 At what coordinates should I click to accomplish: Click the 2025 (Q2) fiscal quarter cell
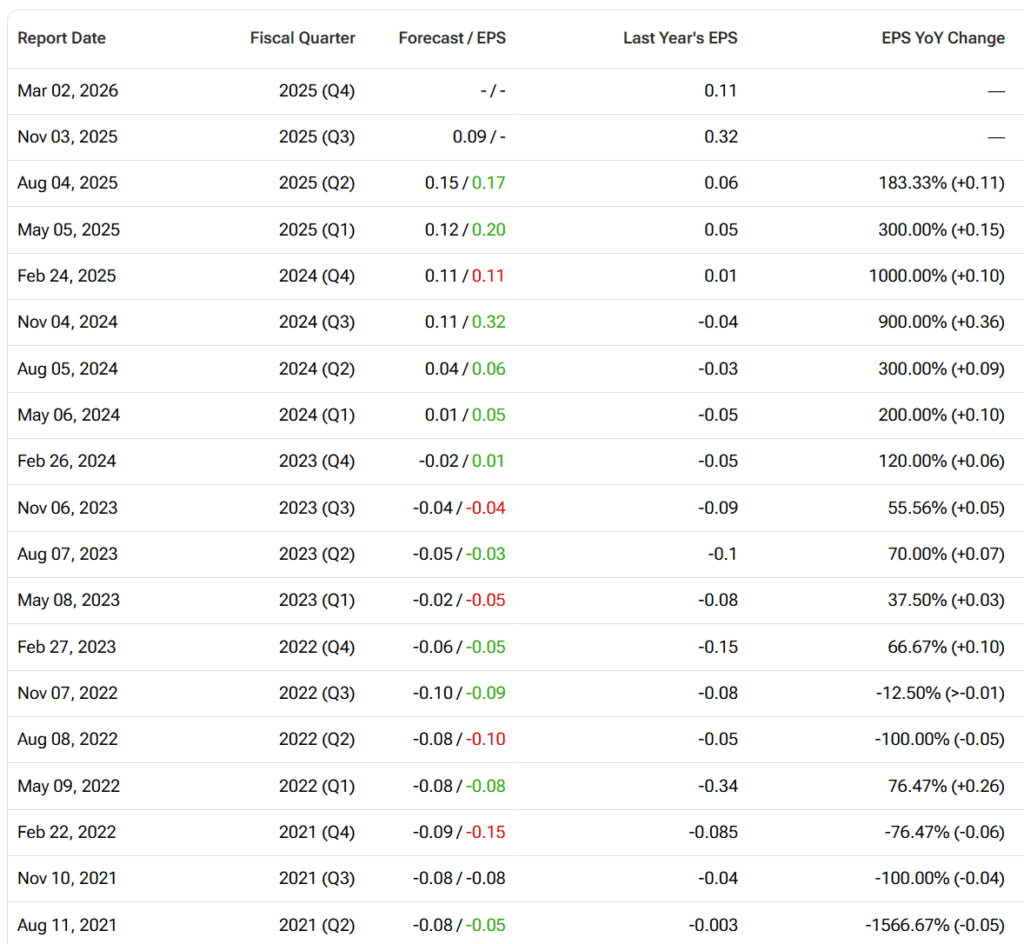(x=316, y=183)
